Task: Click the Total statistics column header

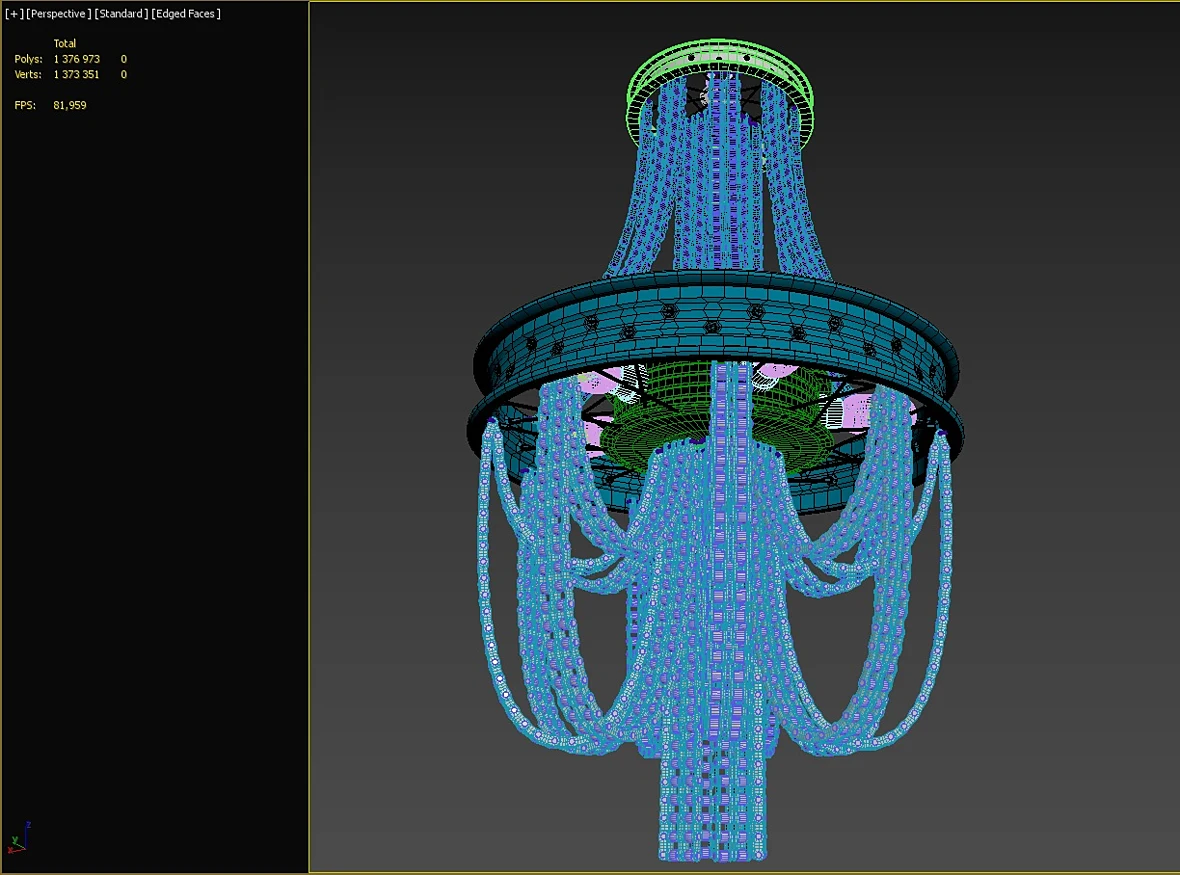Action: [65, 44]
